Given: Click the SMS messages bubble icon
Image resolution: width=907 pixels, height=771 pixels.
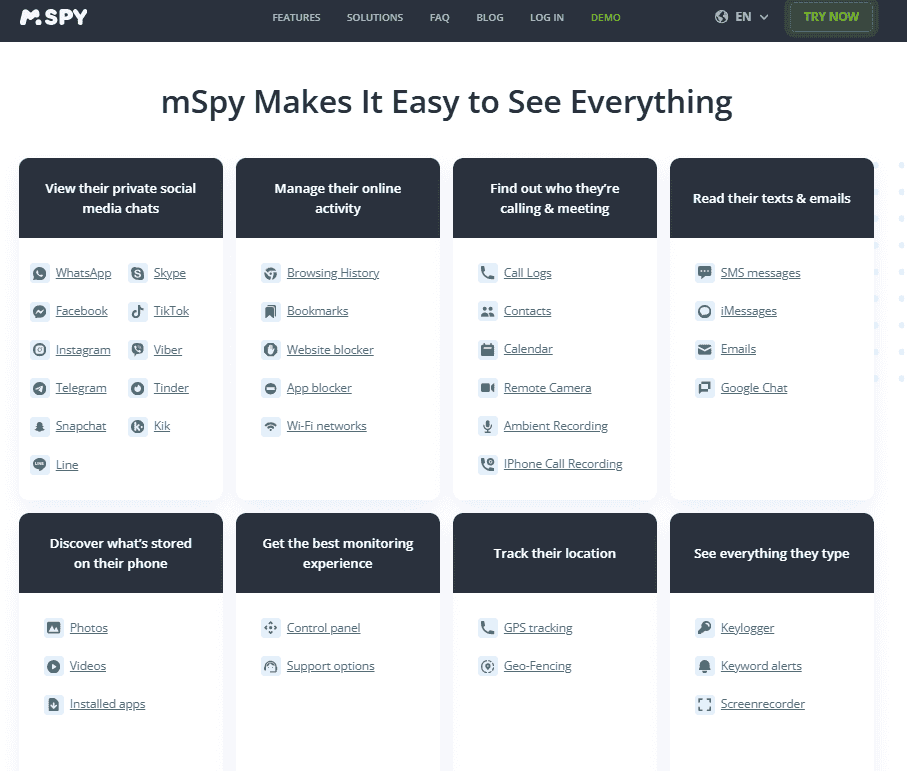Looking at the screenshot, I should pyautogui.click(x=705, y=272).
